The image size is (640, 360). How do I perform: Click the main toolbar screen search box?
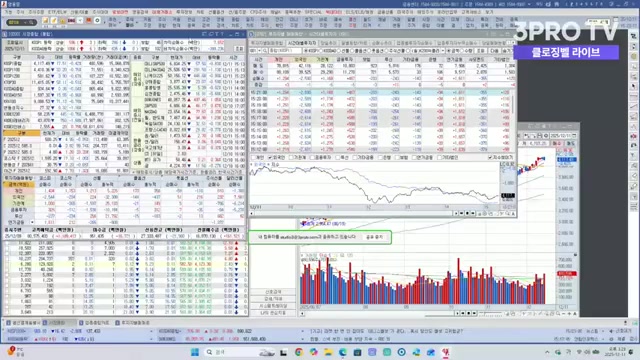tap(21, 22)
